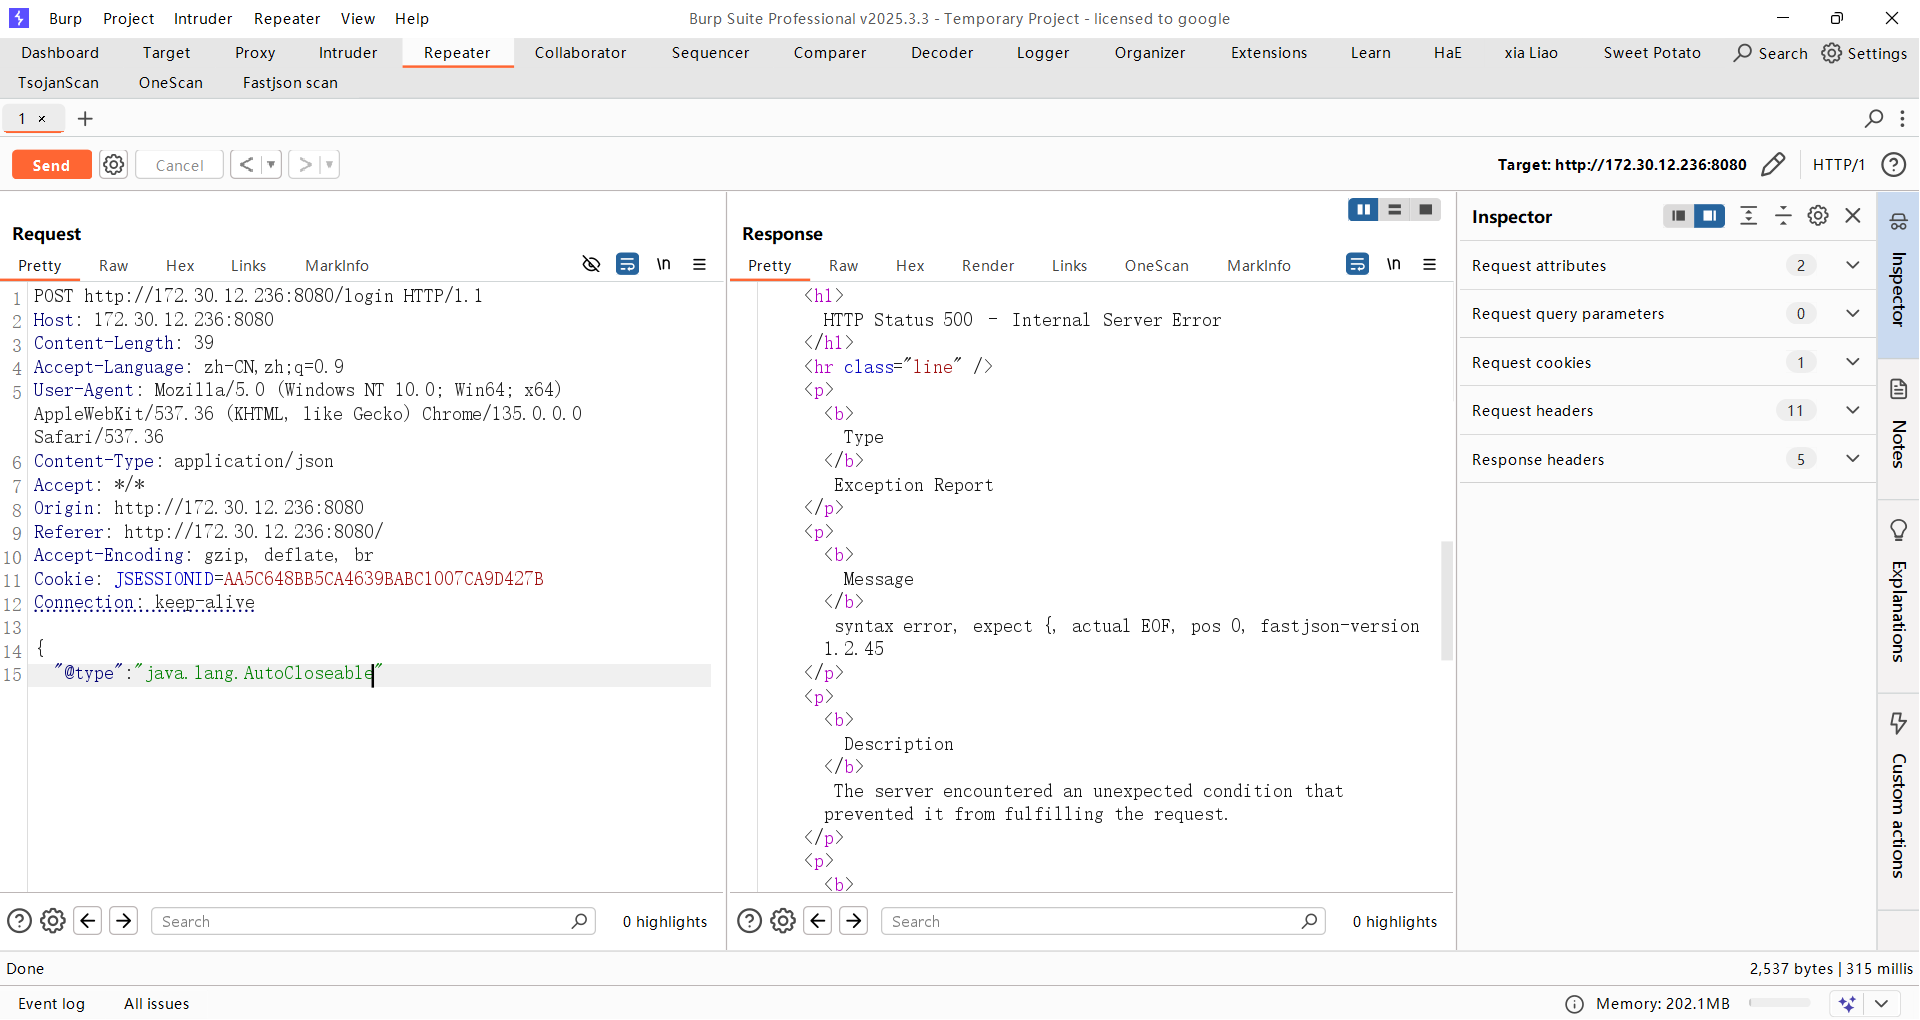
Task: Open the Notes side panel
Action: [x=1898, y=427]
